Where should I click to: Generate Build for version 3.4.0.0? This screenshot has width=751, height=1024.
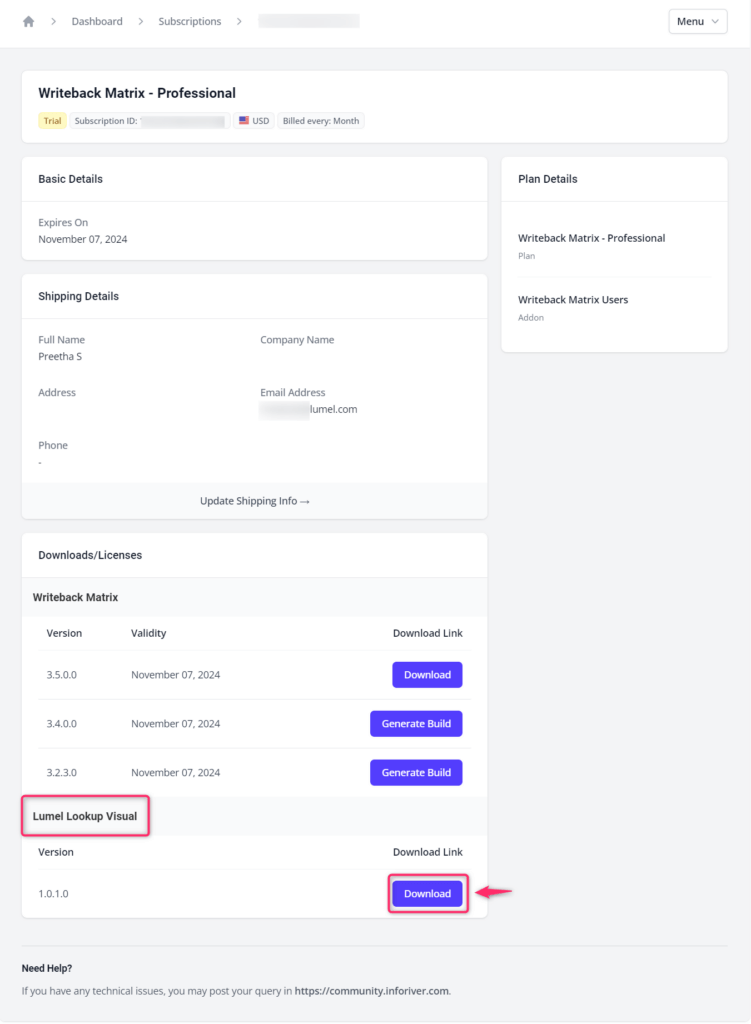pyautogui.click(x=416, y=723)
